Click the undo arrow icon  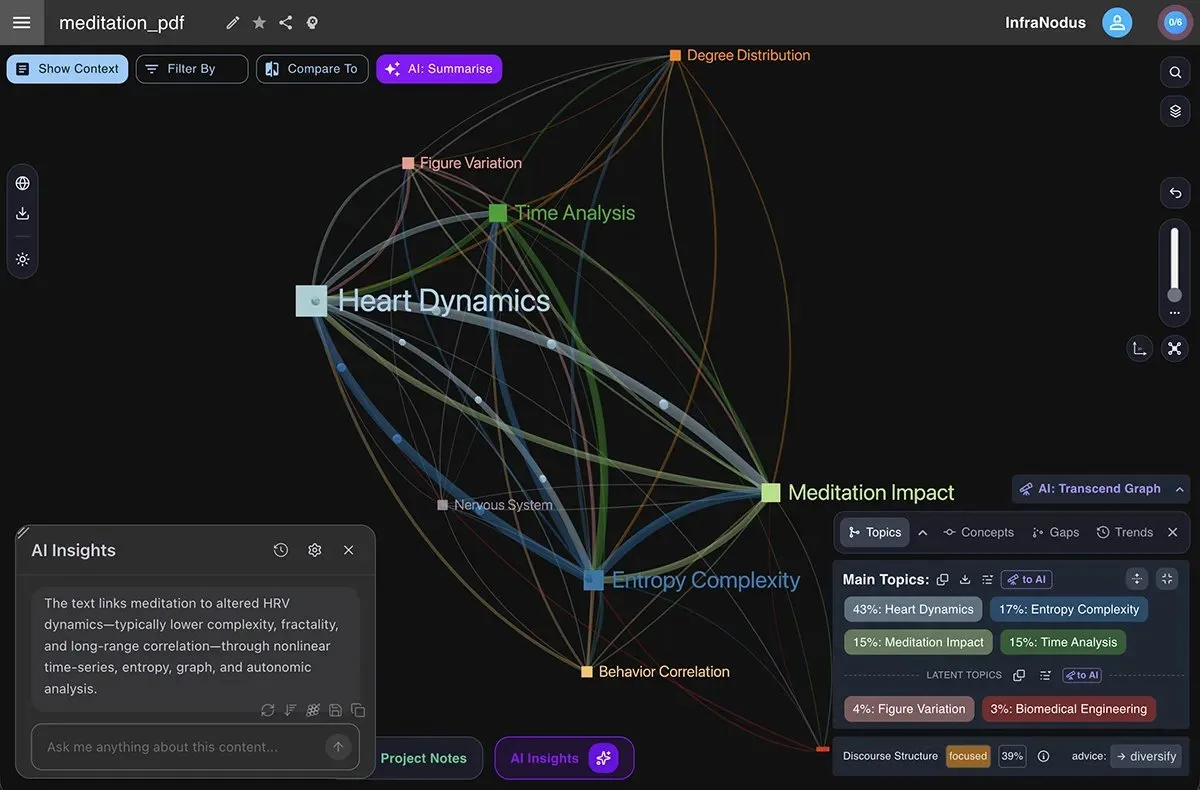point(1175,193)
